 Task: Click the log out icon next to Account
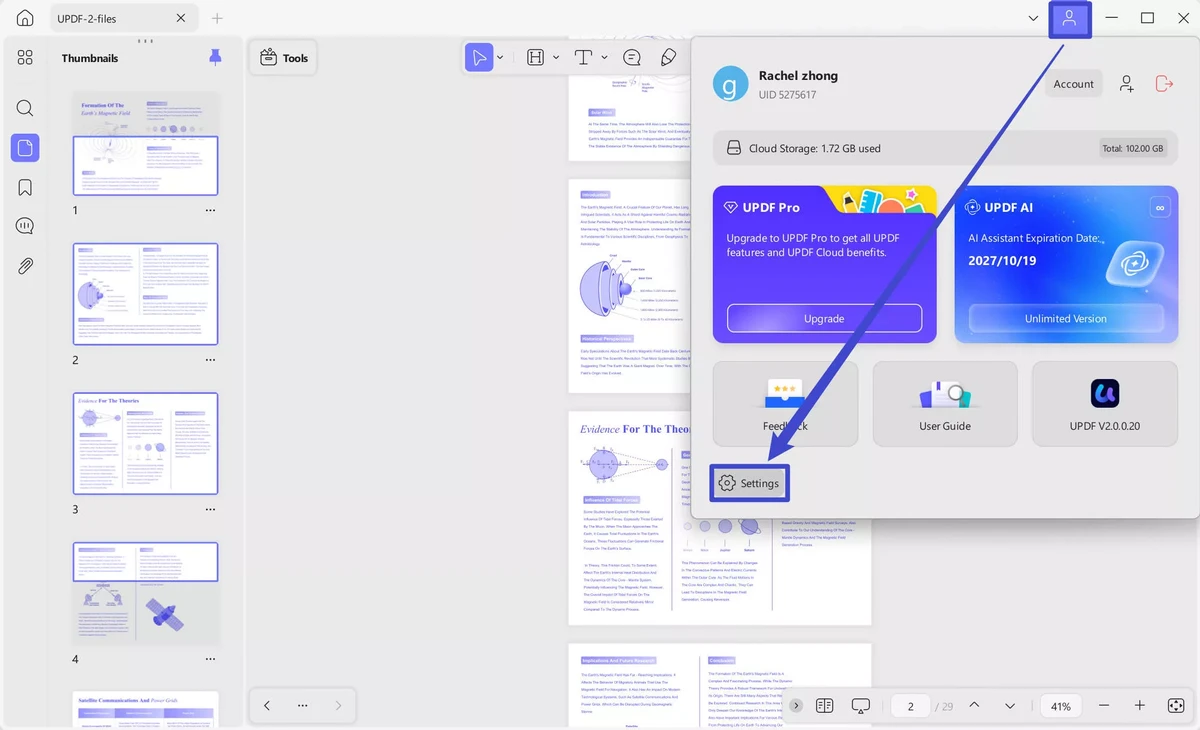tap(1164, 84)
